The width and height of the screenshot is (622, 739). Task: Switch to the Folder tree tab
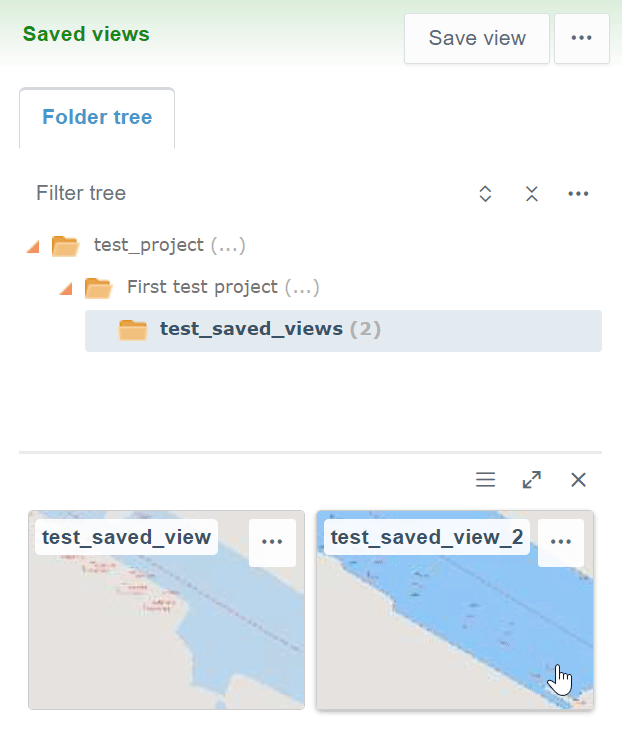click(97, 118)
